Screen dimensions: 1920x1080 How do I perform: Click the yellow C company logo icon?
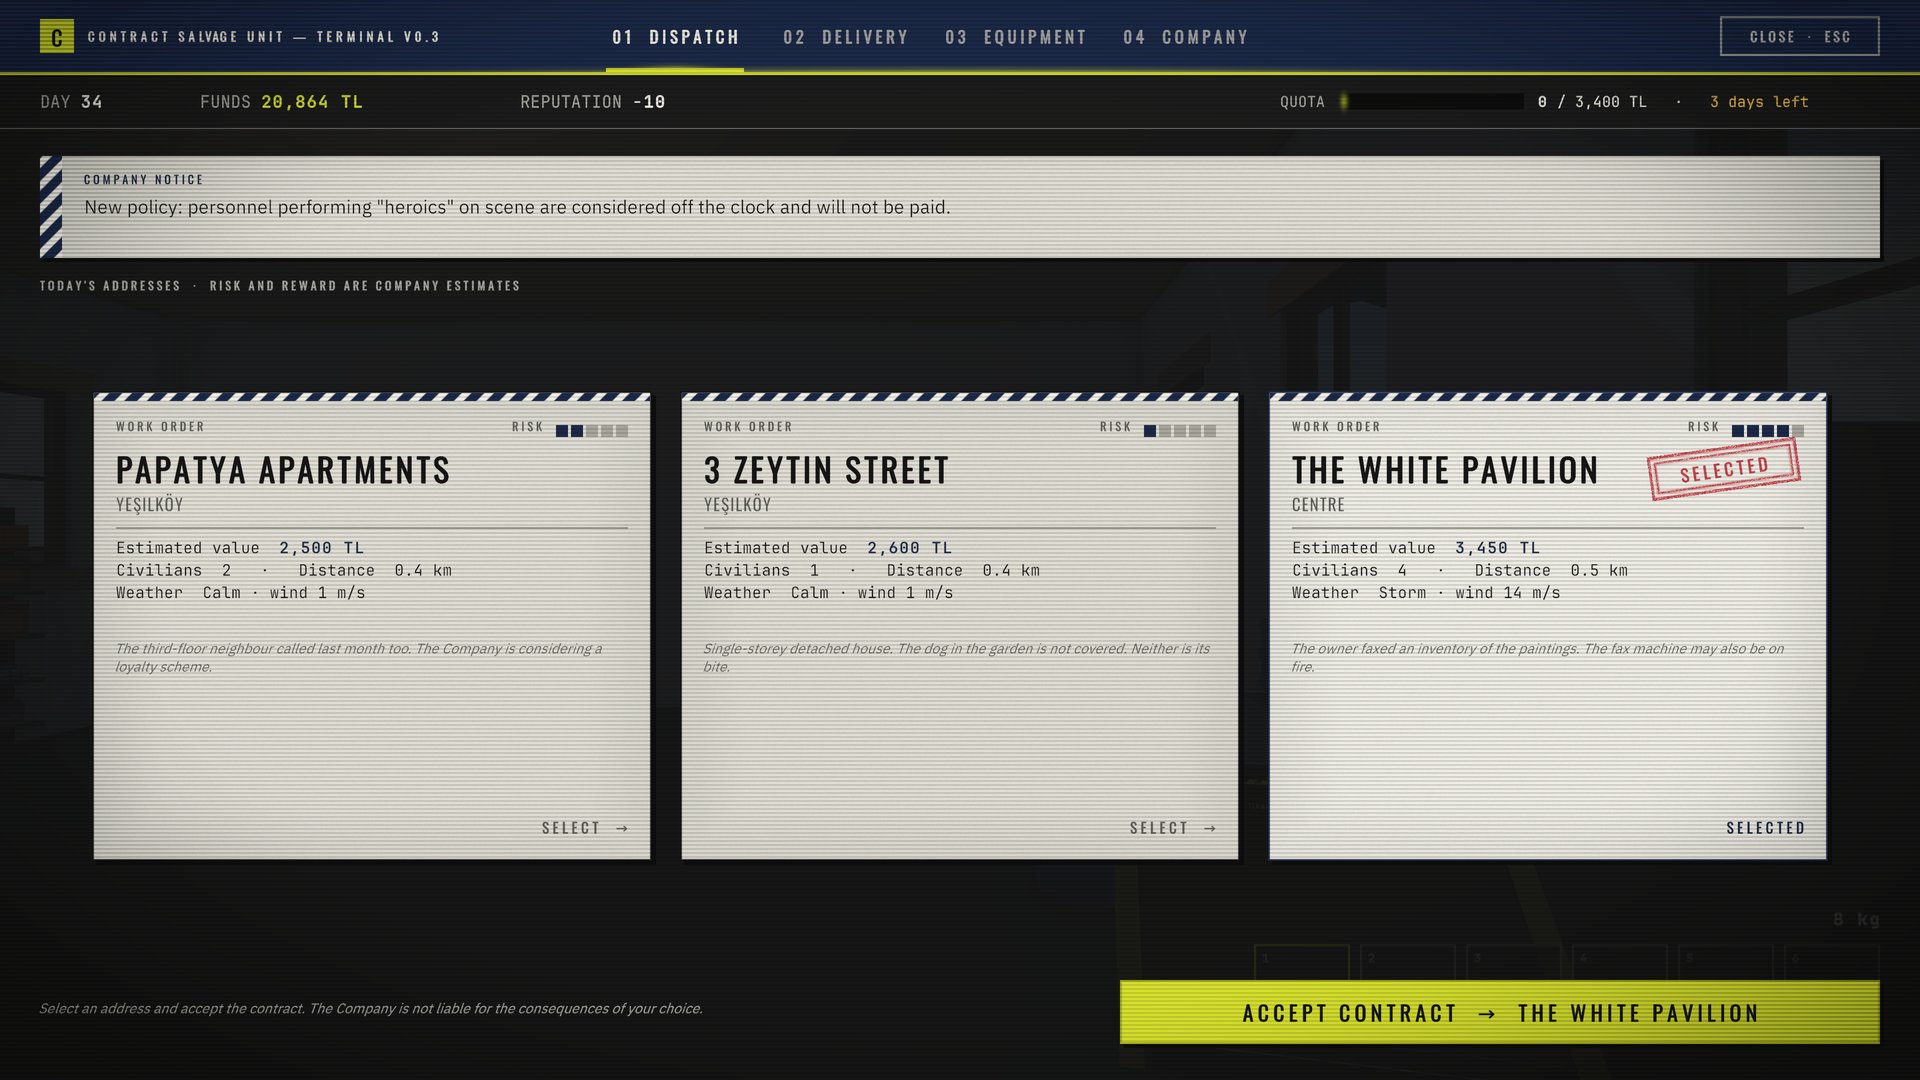(x=56, y=37)
